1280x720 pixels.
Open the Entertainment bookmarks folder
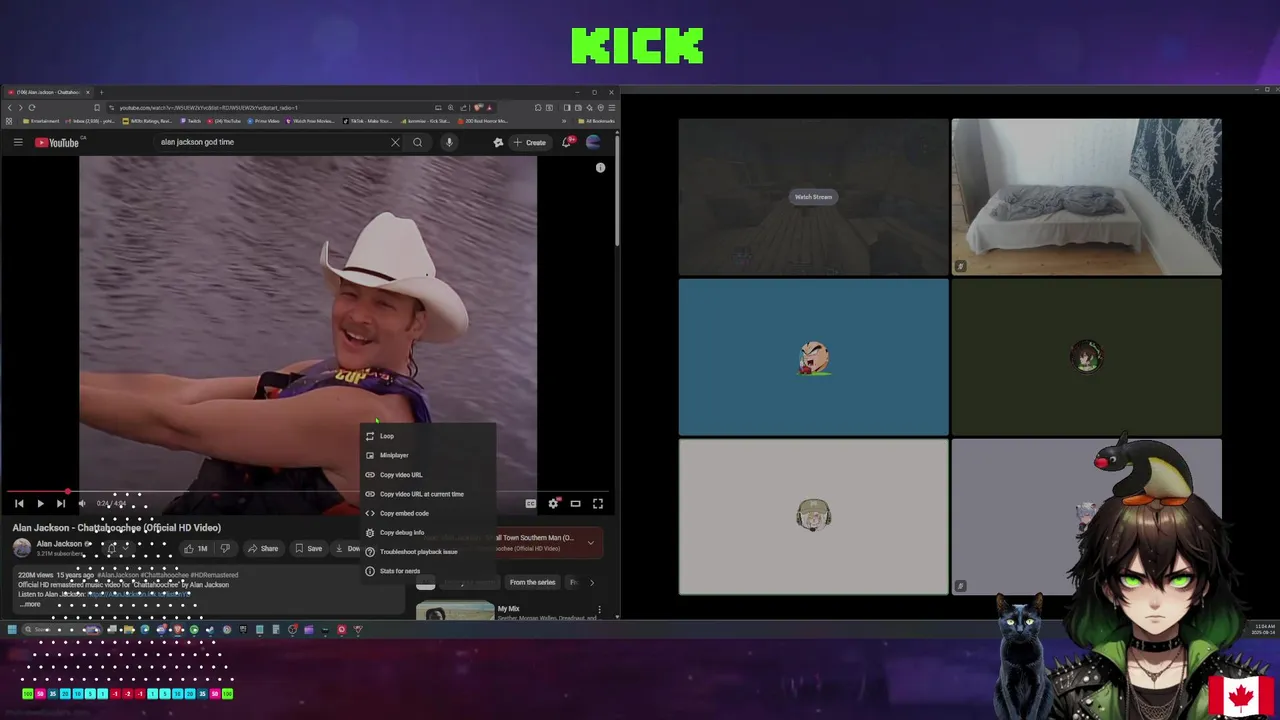[39, 121]
